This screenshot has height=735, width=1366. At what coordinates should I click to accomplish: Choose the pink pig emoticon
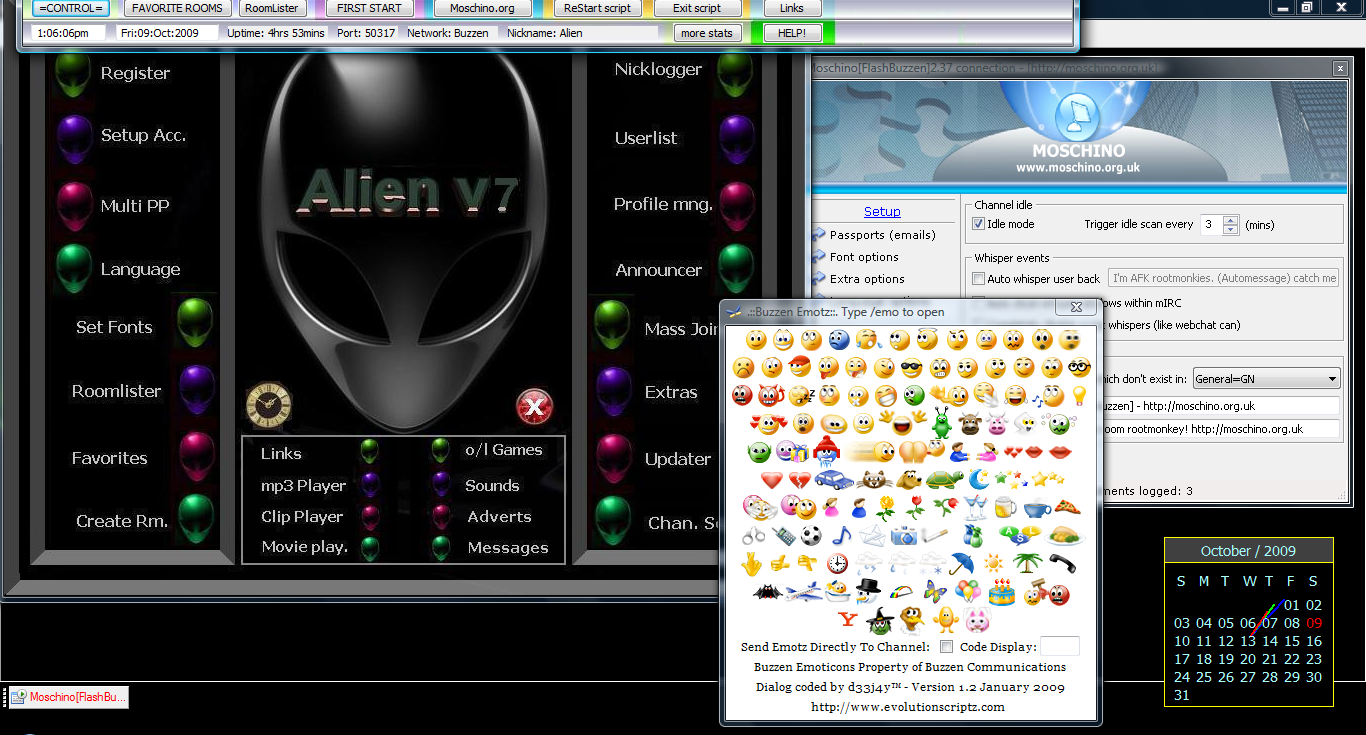(997, 424)
